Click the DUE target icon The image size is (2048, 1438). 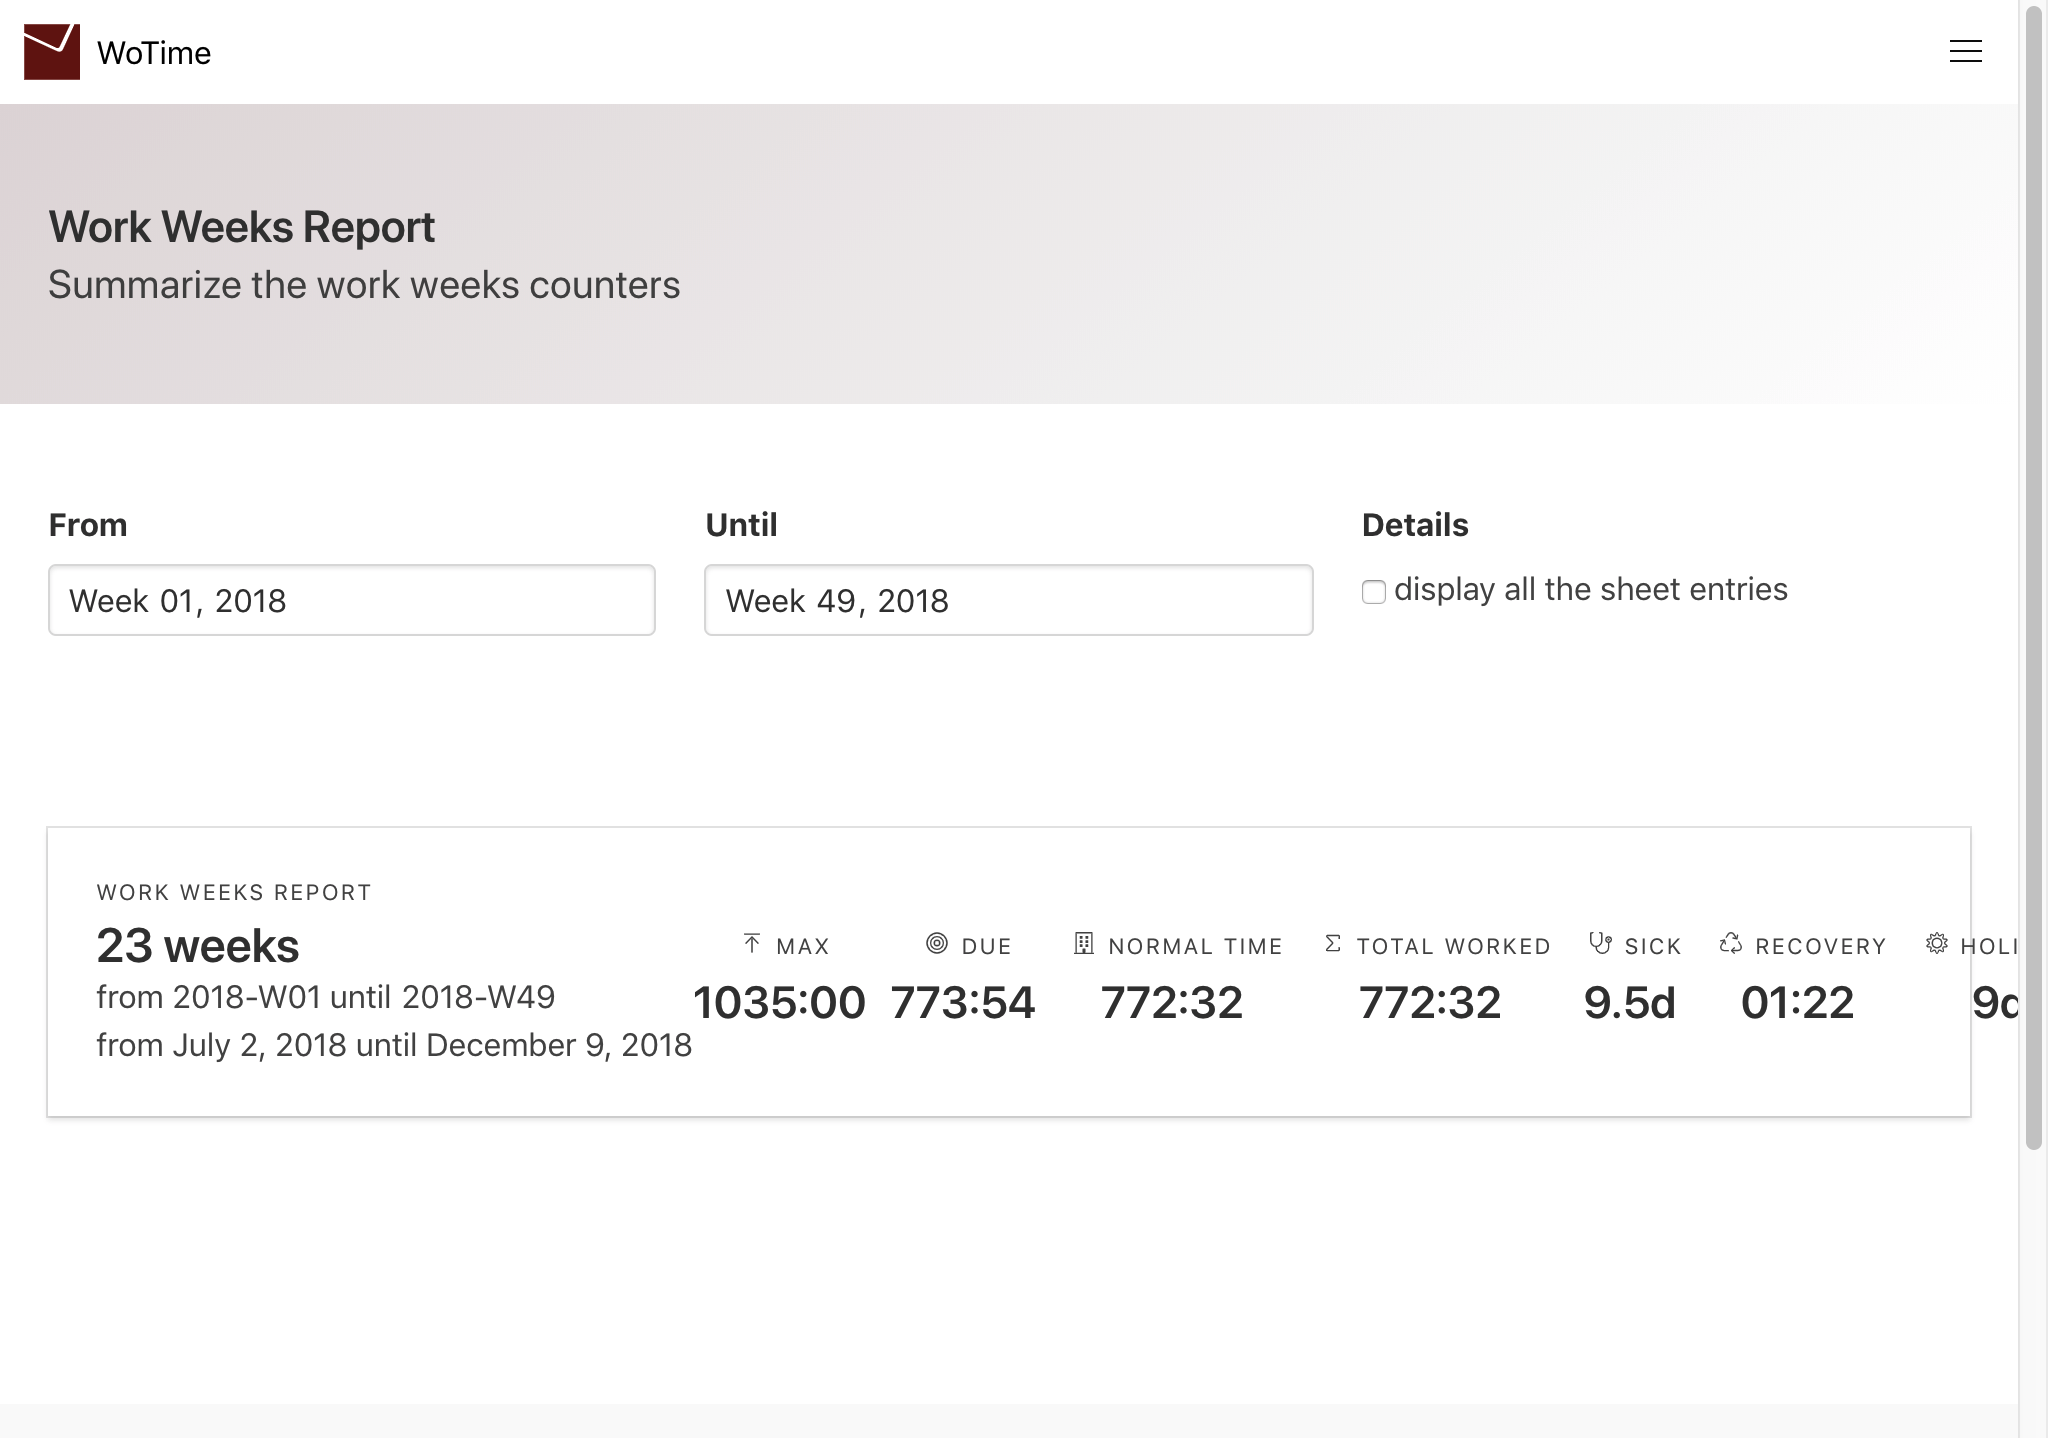coord(937,943)
